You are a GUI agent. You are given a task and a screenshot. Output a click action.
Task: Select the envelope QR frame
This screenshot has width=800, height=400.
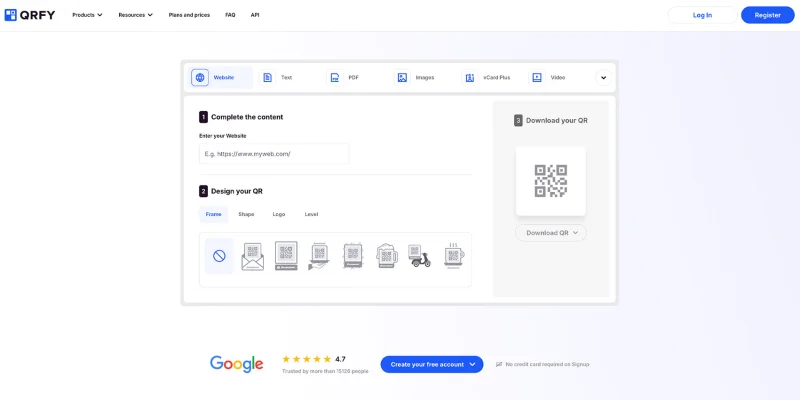click(x=253, y=256)
